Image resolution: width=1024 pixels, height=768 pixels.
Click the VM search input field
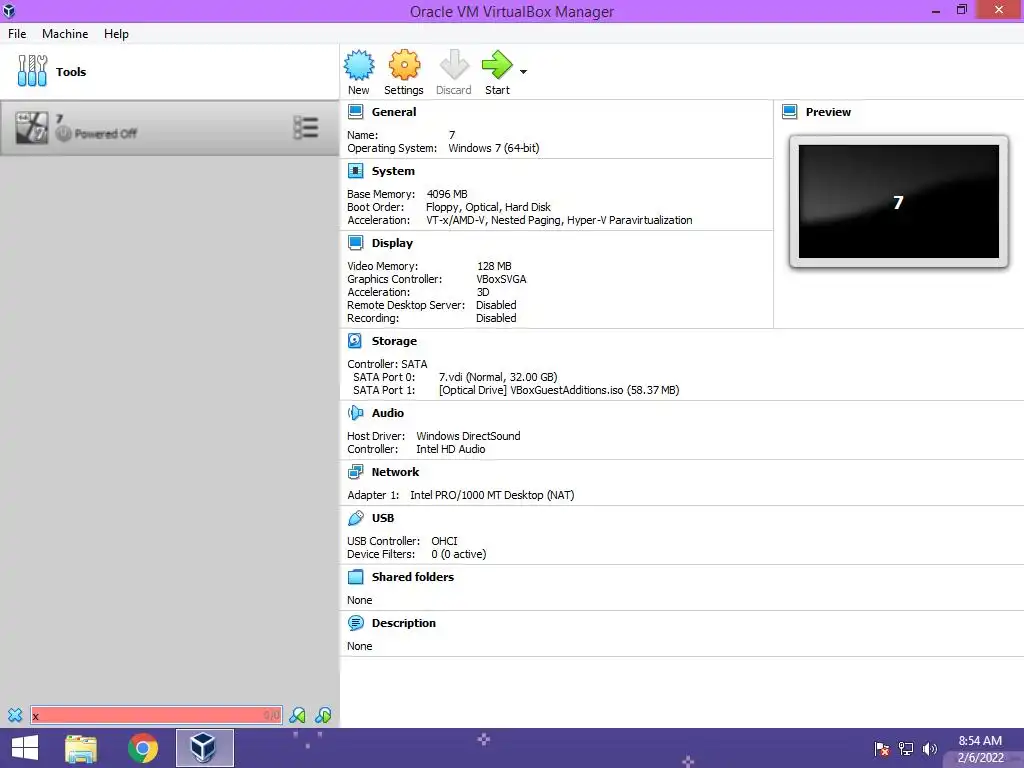pyautogui.click(x=156, y=715)
